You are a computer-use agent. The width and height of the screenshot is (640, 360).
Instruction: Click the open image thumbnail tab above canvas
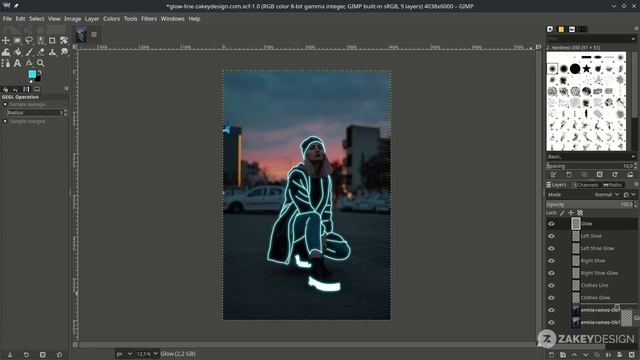pos(81,34)
